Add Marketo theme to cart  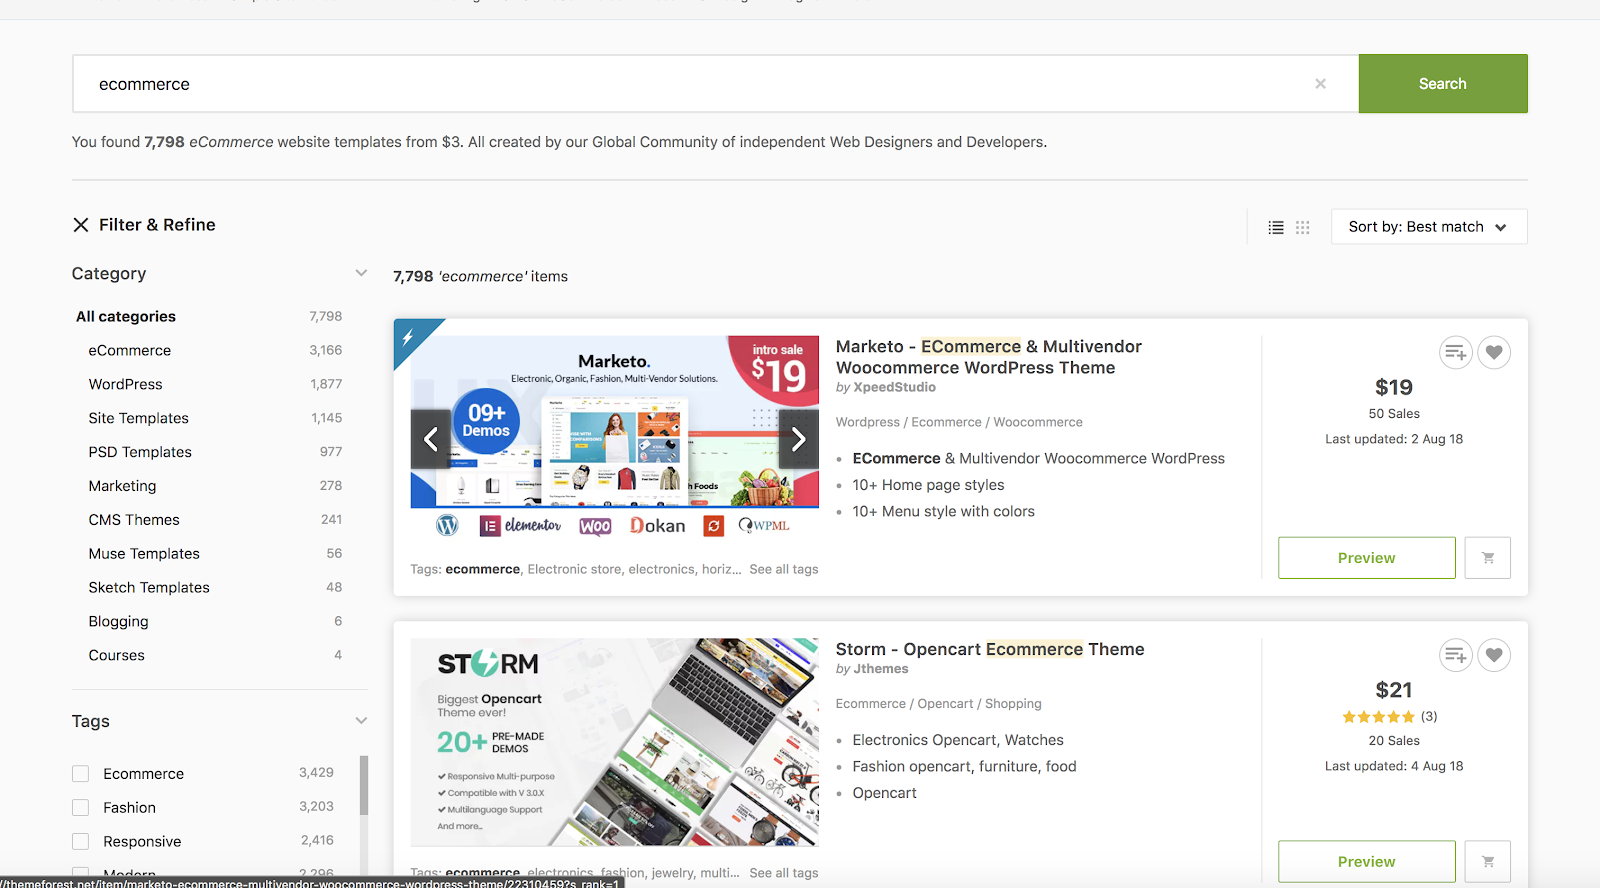pos(1488,558)
